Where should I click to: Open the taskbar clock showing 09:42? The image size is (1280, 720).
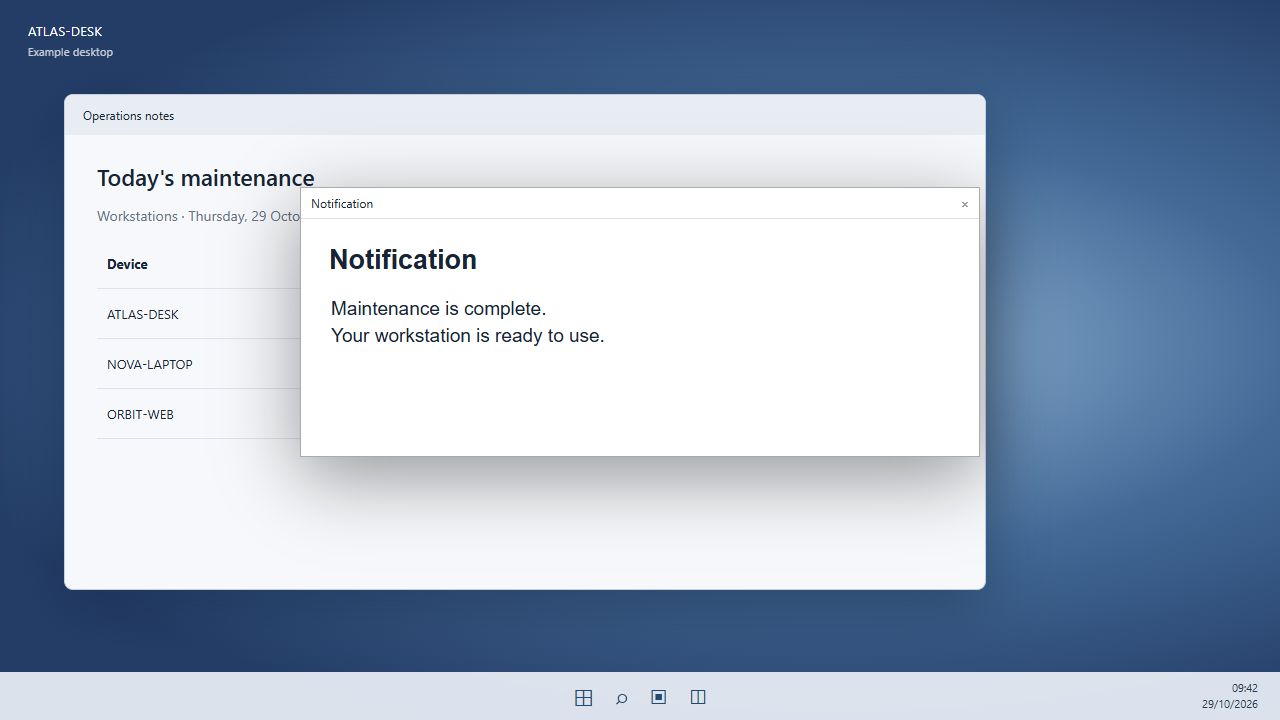(1244, 688)
